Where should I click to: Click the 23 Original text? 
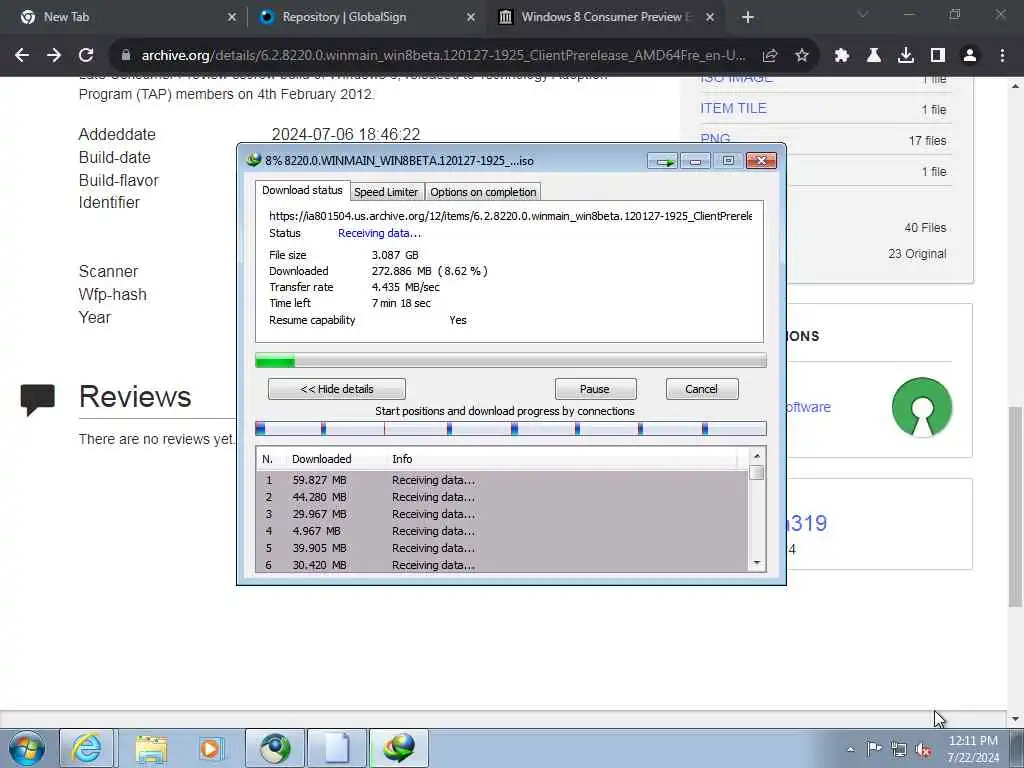pos(917,253)
